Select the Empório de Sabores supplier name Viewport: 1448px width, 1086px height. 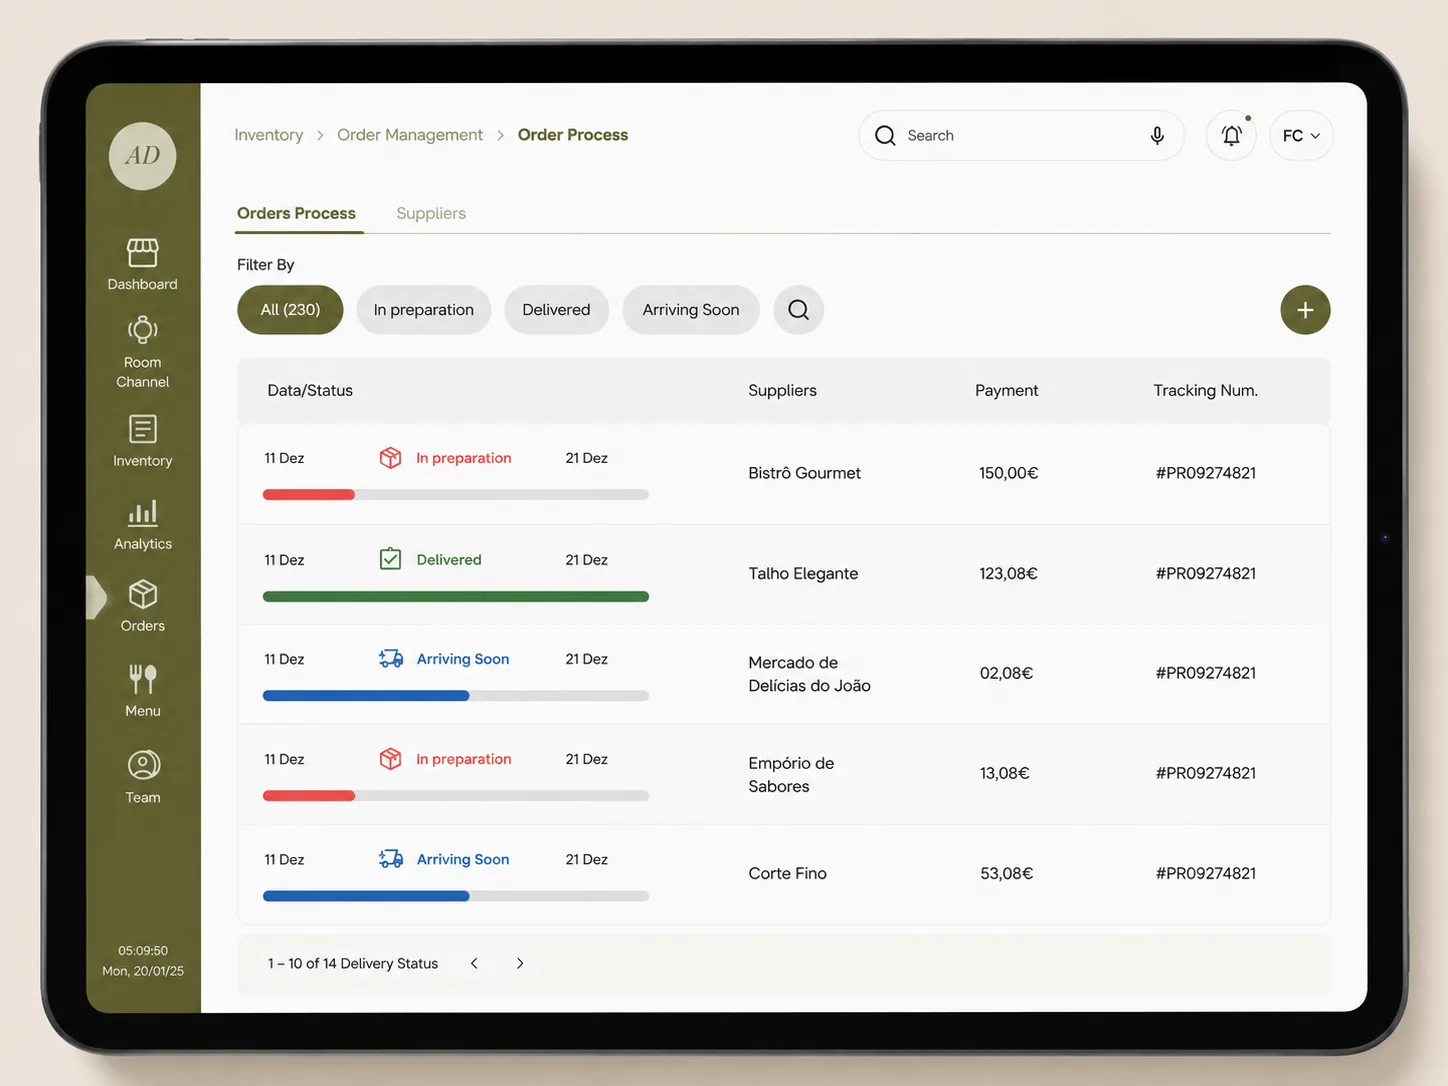tap(791, 775)
